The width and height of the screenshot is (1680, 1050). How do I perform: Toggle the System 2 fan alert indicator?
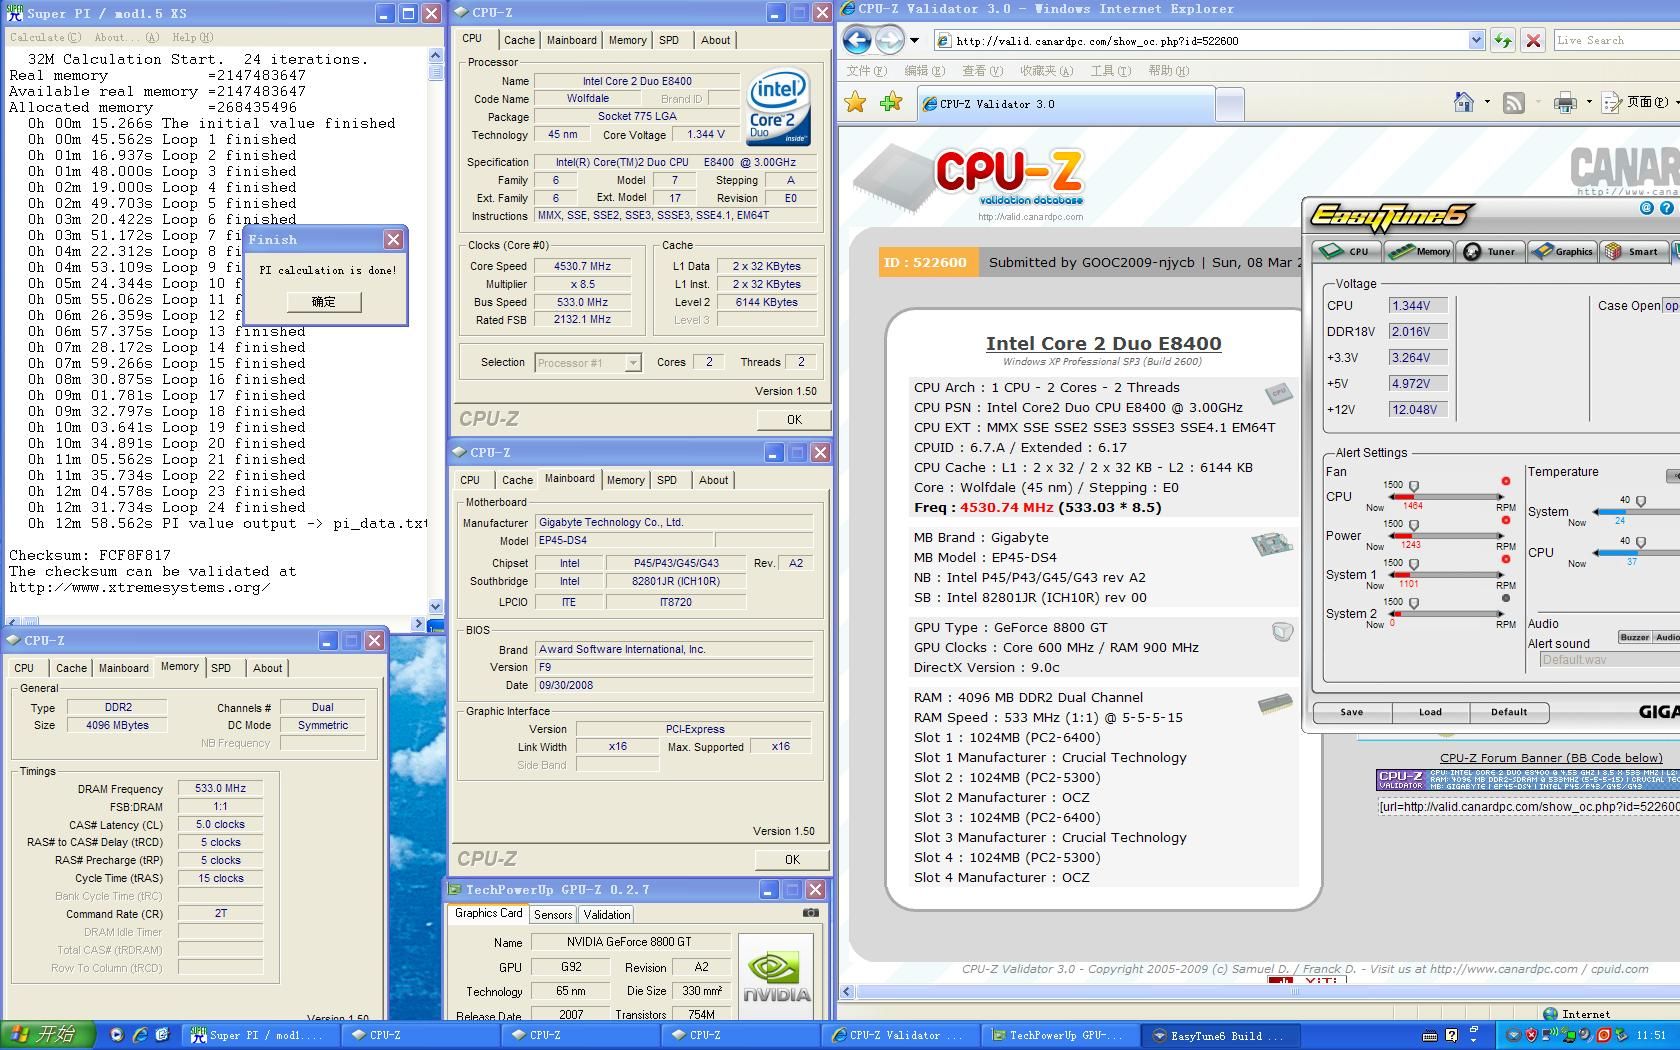point(1505,598)
